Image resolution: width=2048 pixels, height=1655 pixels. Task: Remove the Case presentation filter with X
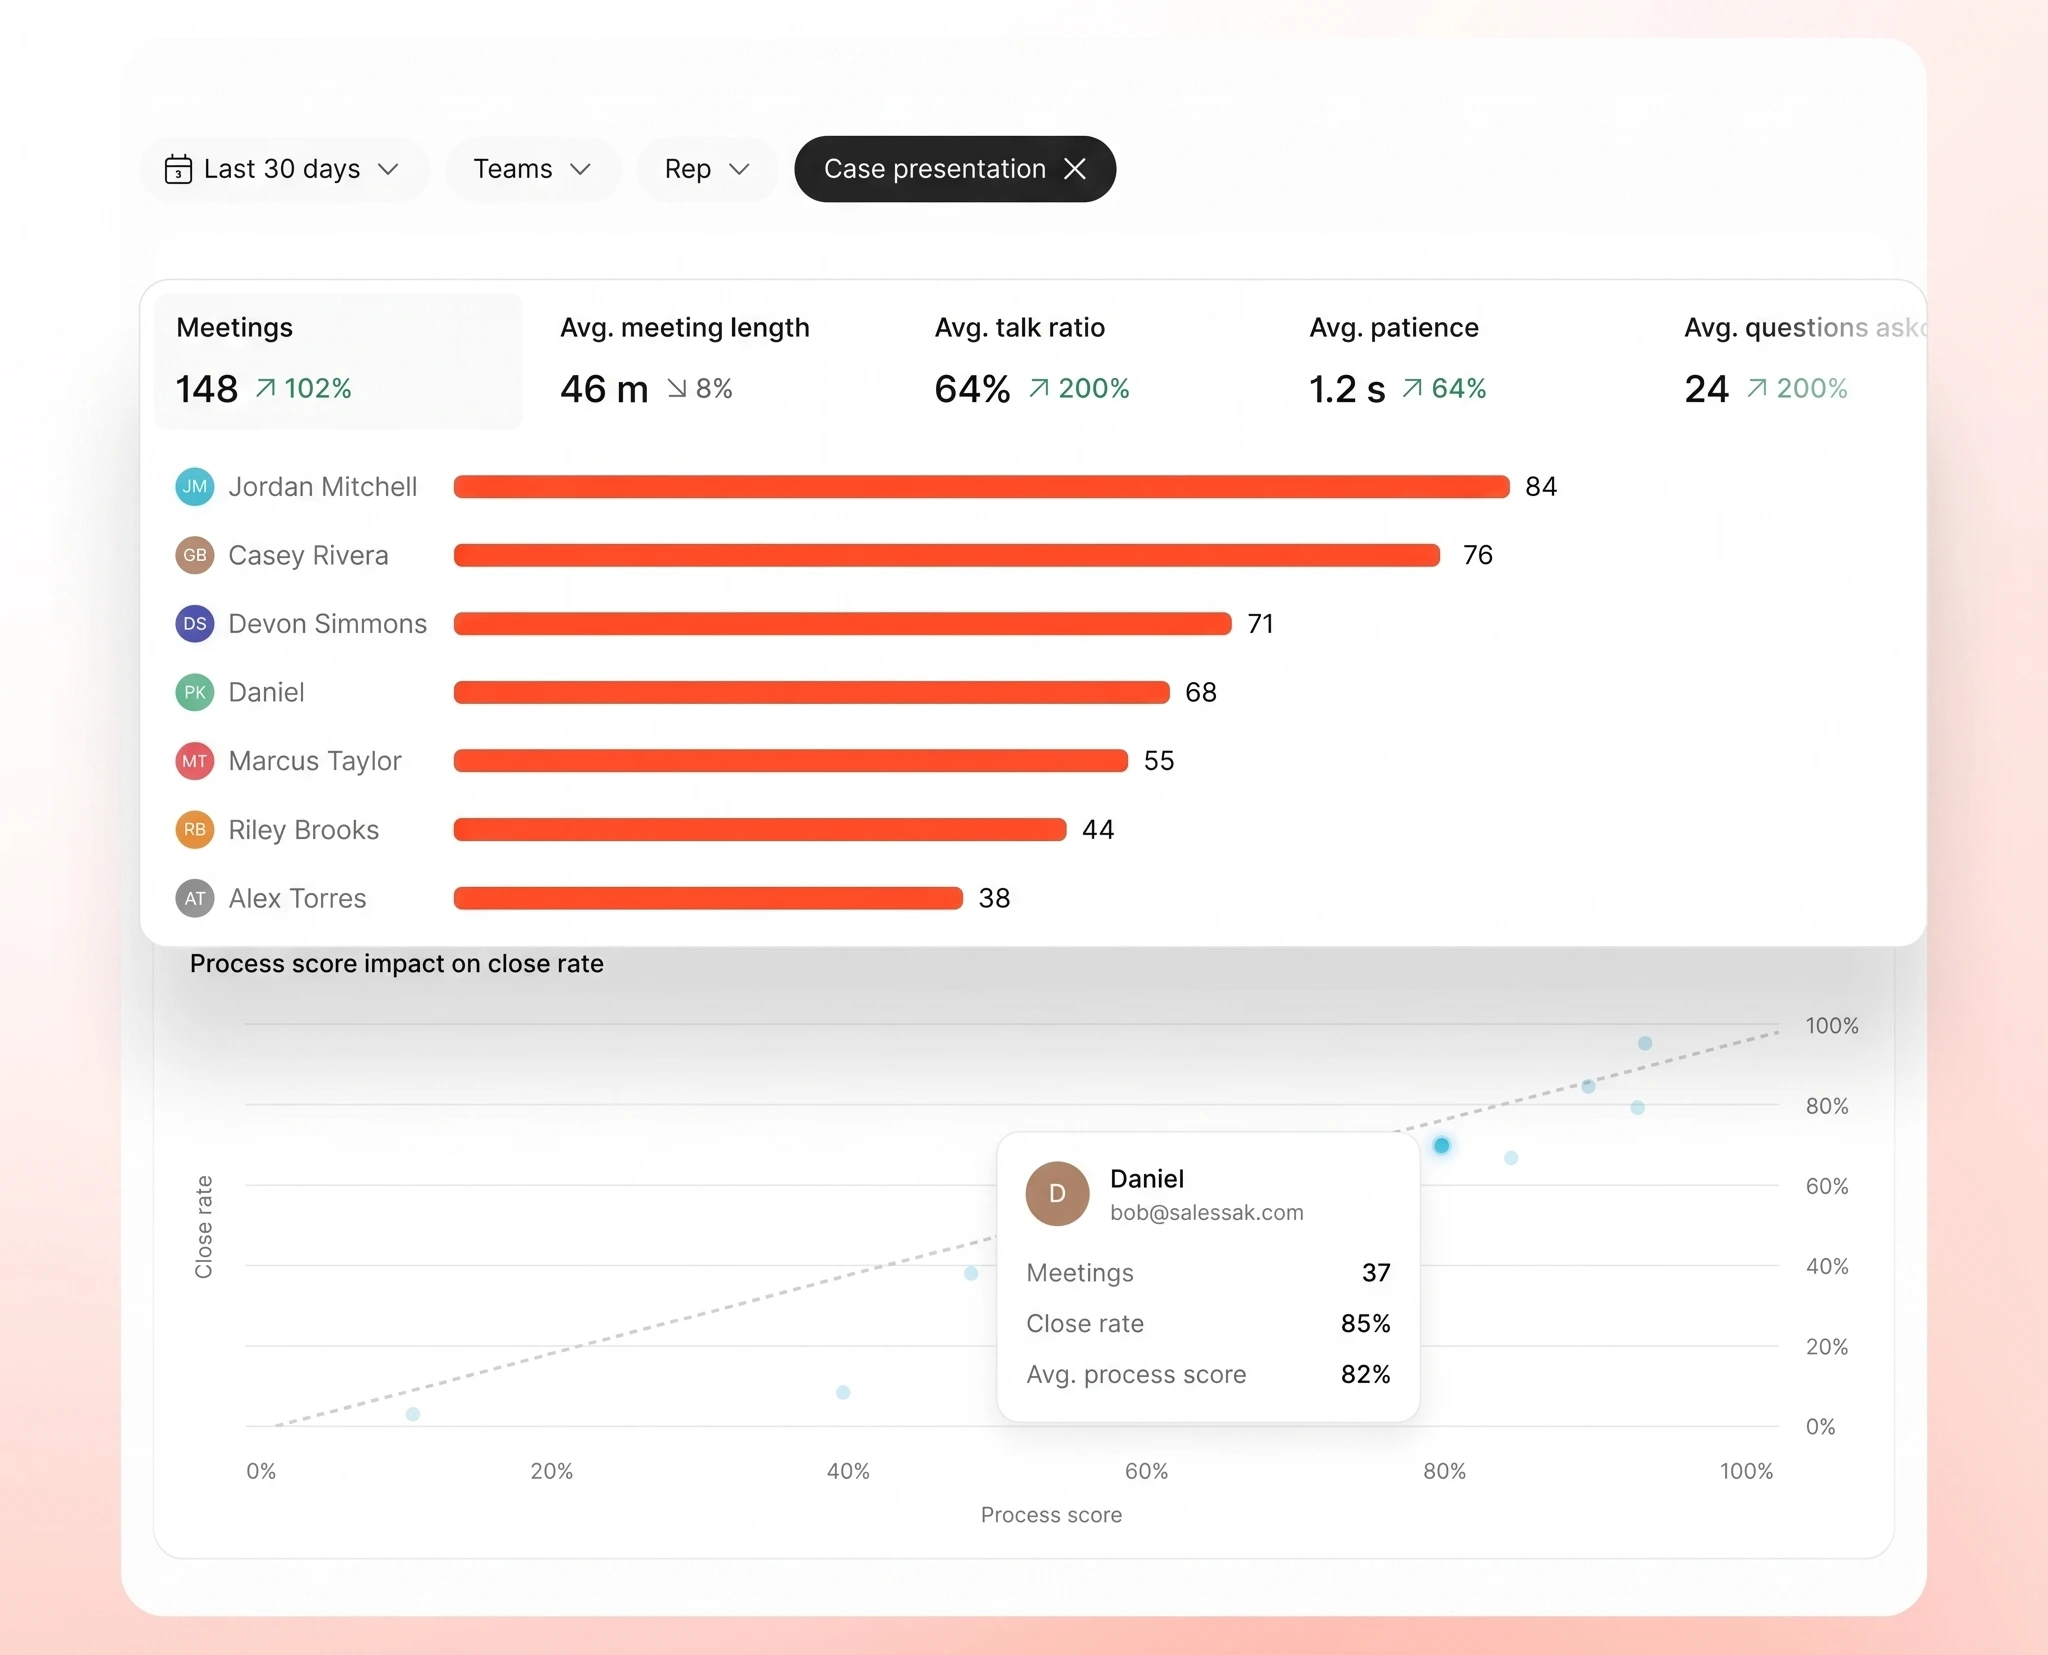point(1075,169)
